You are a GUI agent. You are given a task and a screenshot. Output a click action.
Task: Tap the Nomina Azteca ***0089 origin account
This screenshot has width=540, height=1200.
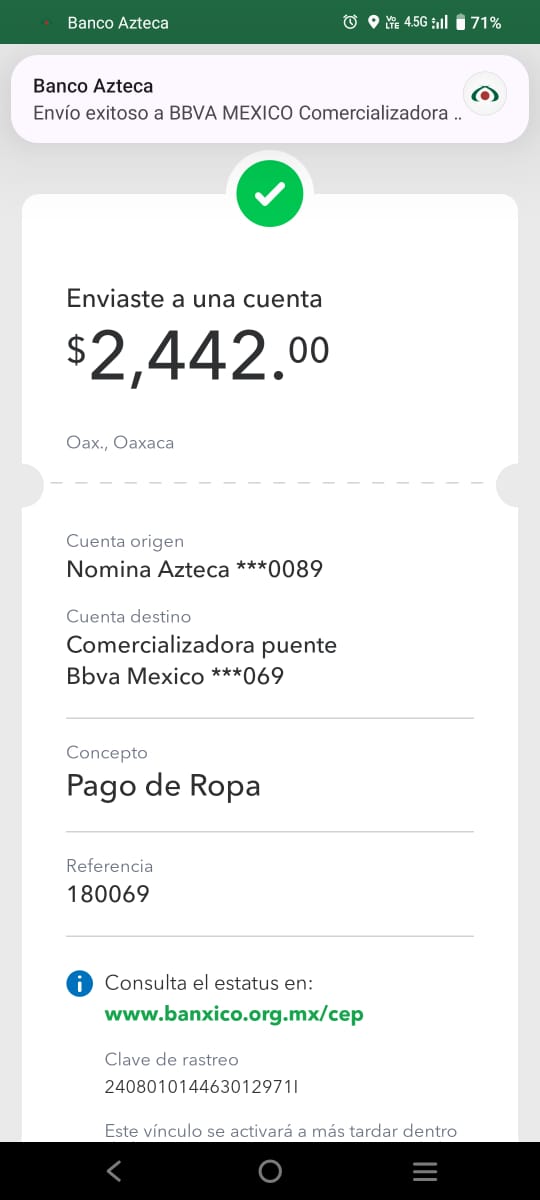click(194, 570)
